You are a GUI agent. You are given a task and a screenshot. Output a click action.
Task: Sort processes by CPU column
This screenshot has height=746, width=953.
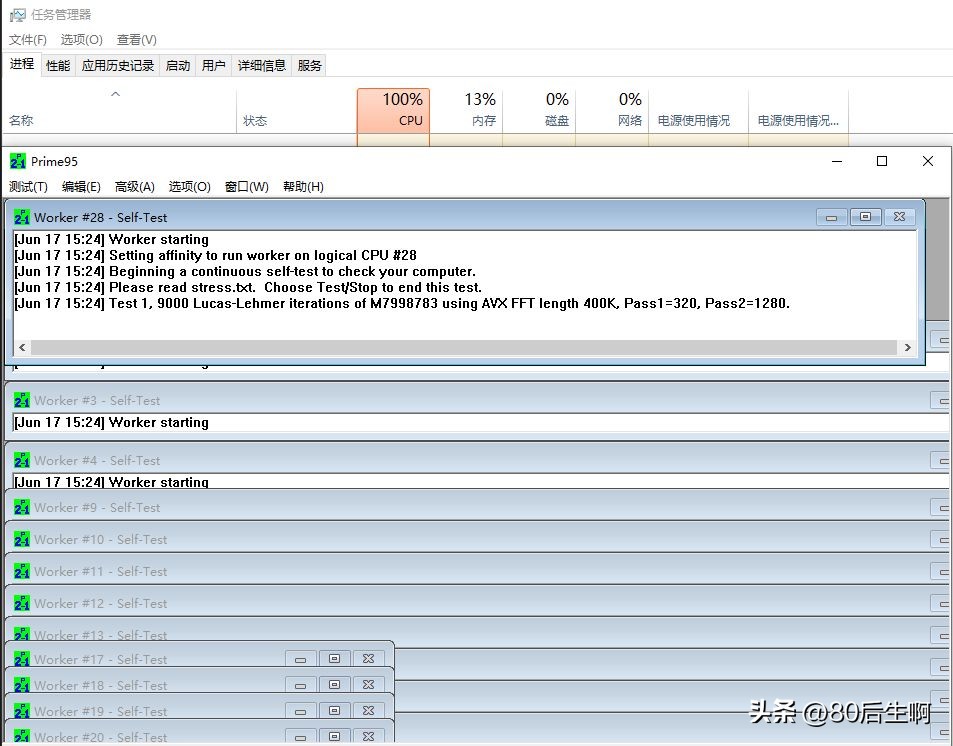393,110
